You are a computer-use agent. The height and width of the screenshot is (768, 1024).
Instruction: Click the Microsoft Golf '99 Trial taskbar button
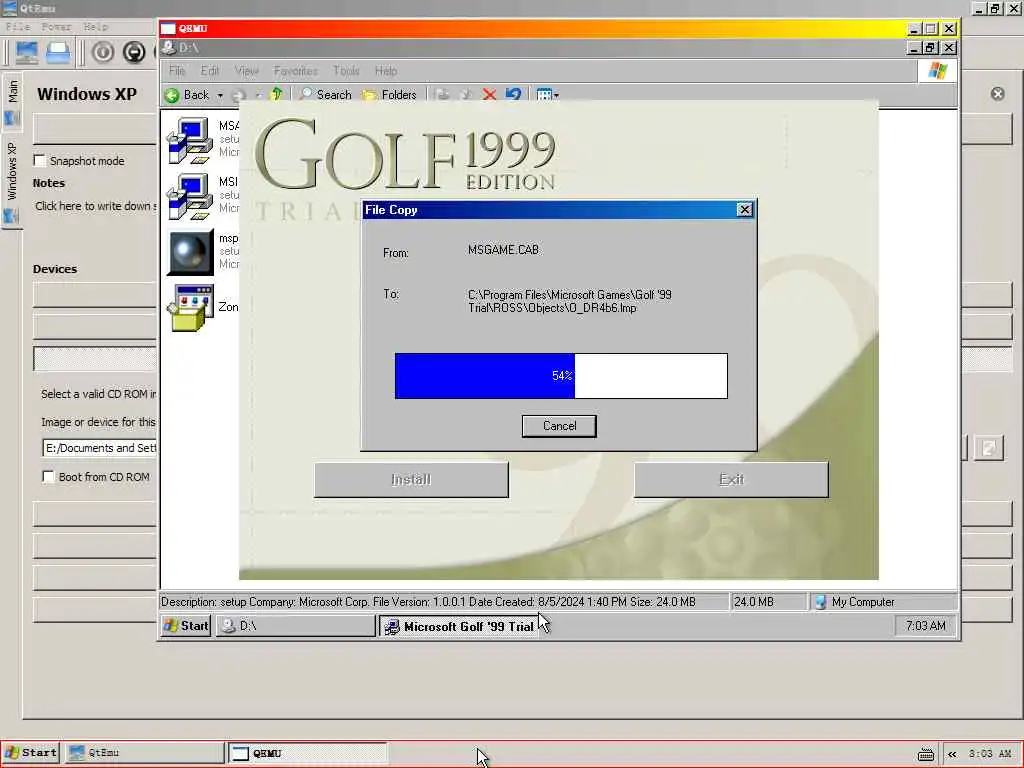460,626
